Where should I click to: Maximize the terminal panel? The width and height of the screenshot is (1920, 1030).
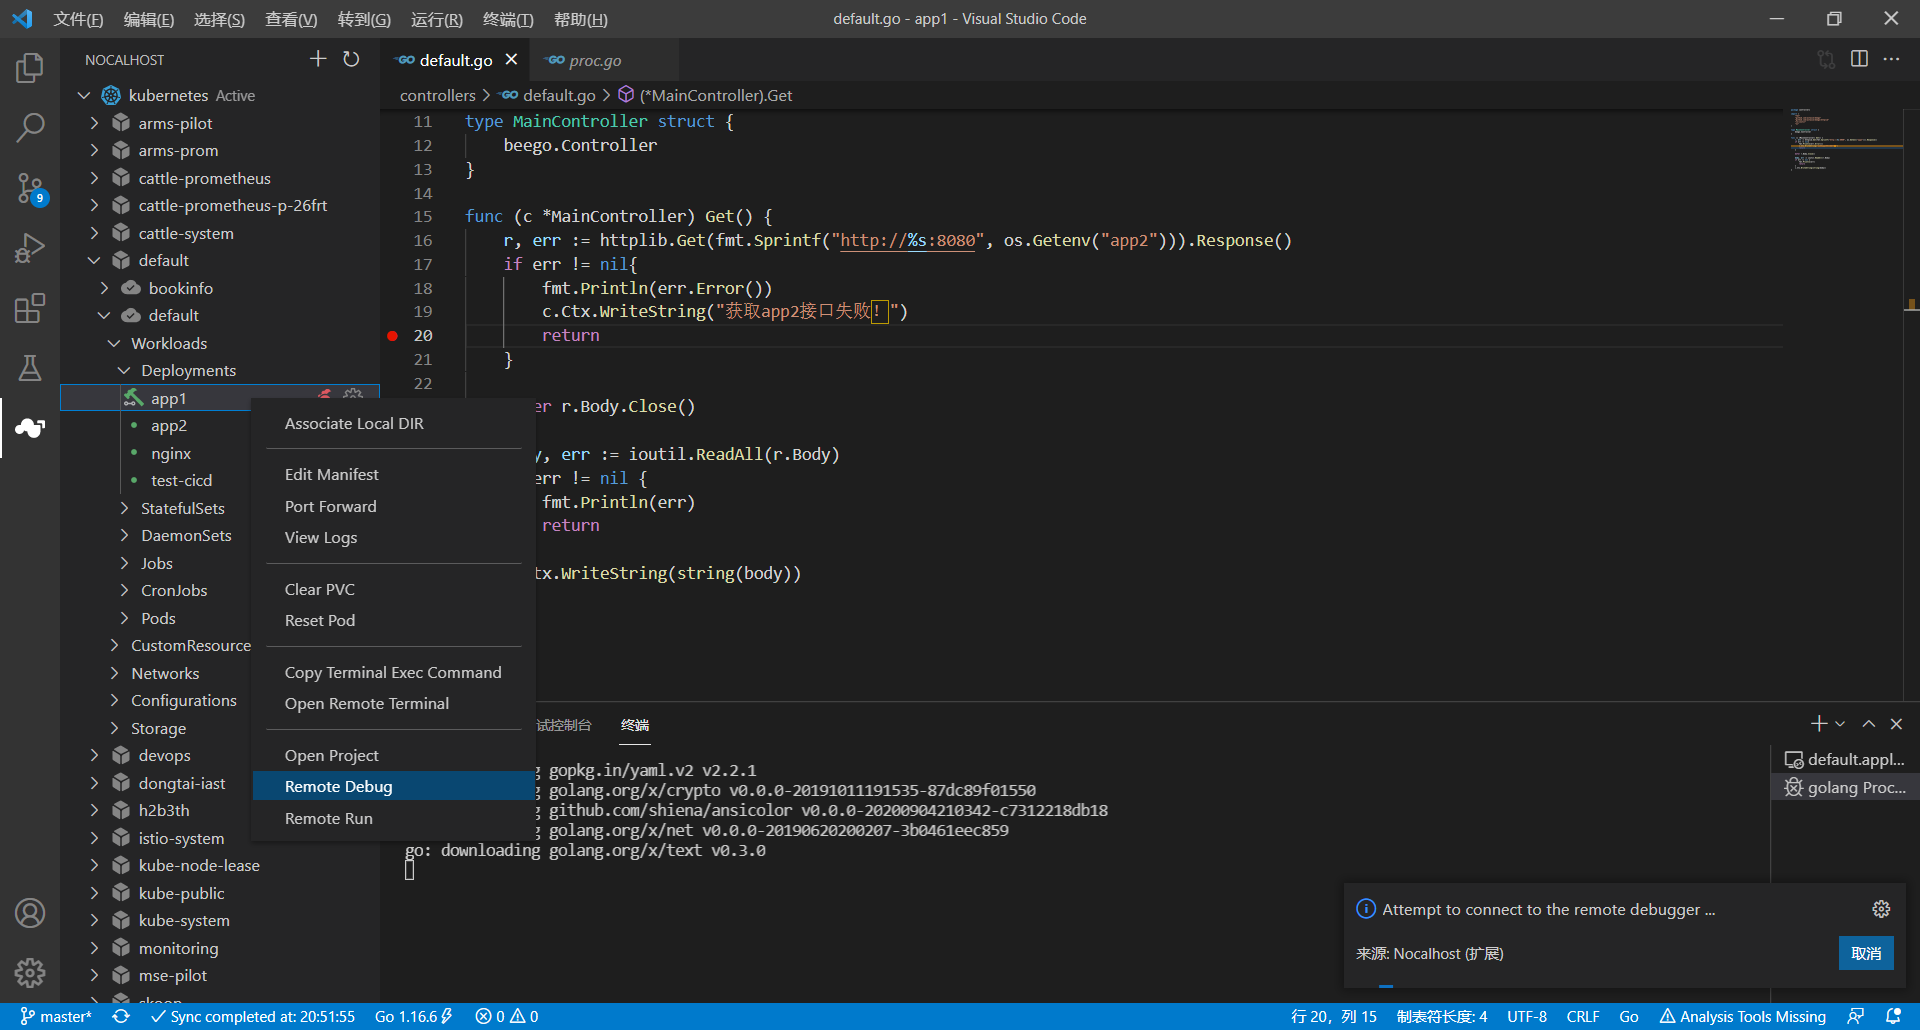pos(1868,723)
